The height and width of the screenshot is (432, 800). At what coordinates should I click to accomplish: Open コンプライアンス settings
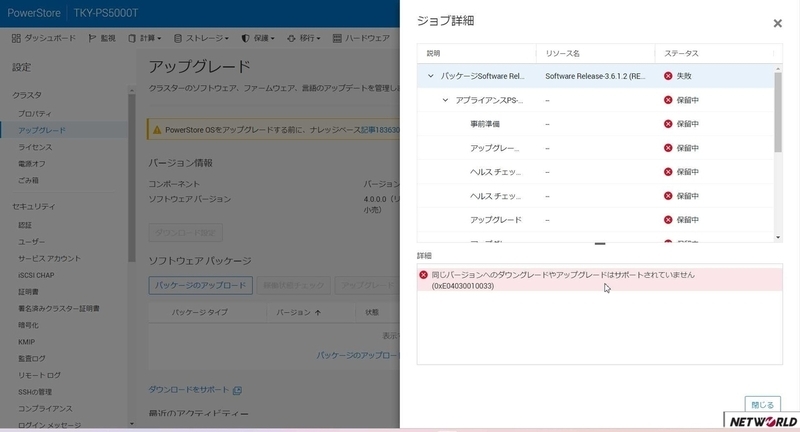click(x=45, y=409)
